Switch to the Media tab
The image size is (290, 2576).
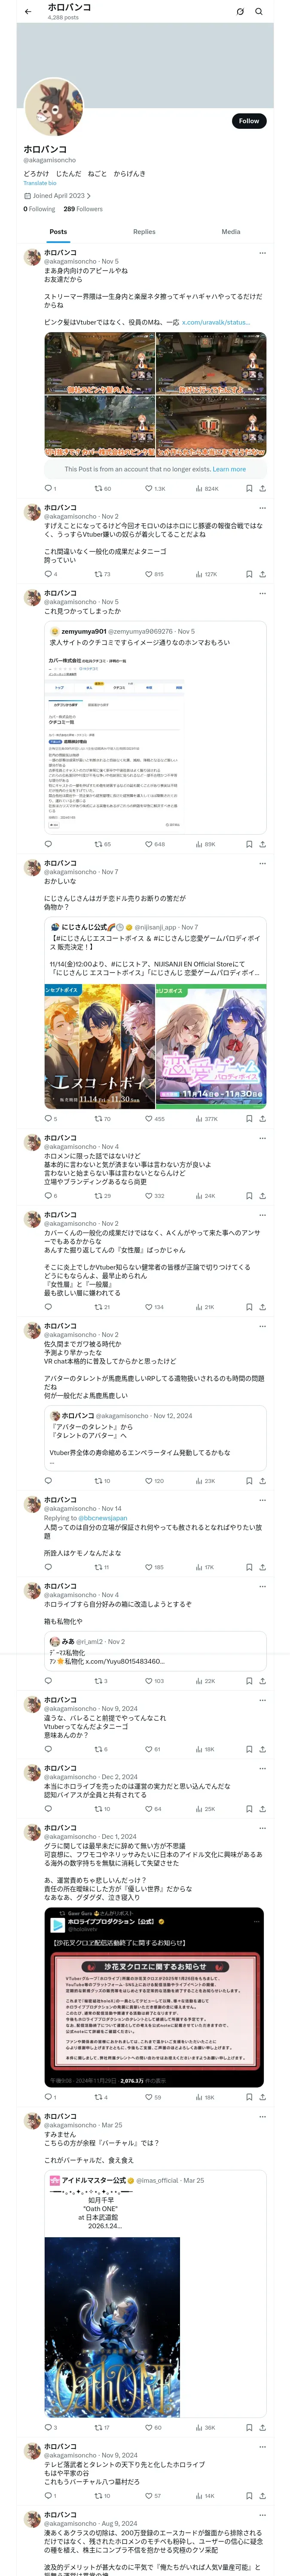[x=230, y=232]
